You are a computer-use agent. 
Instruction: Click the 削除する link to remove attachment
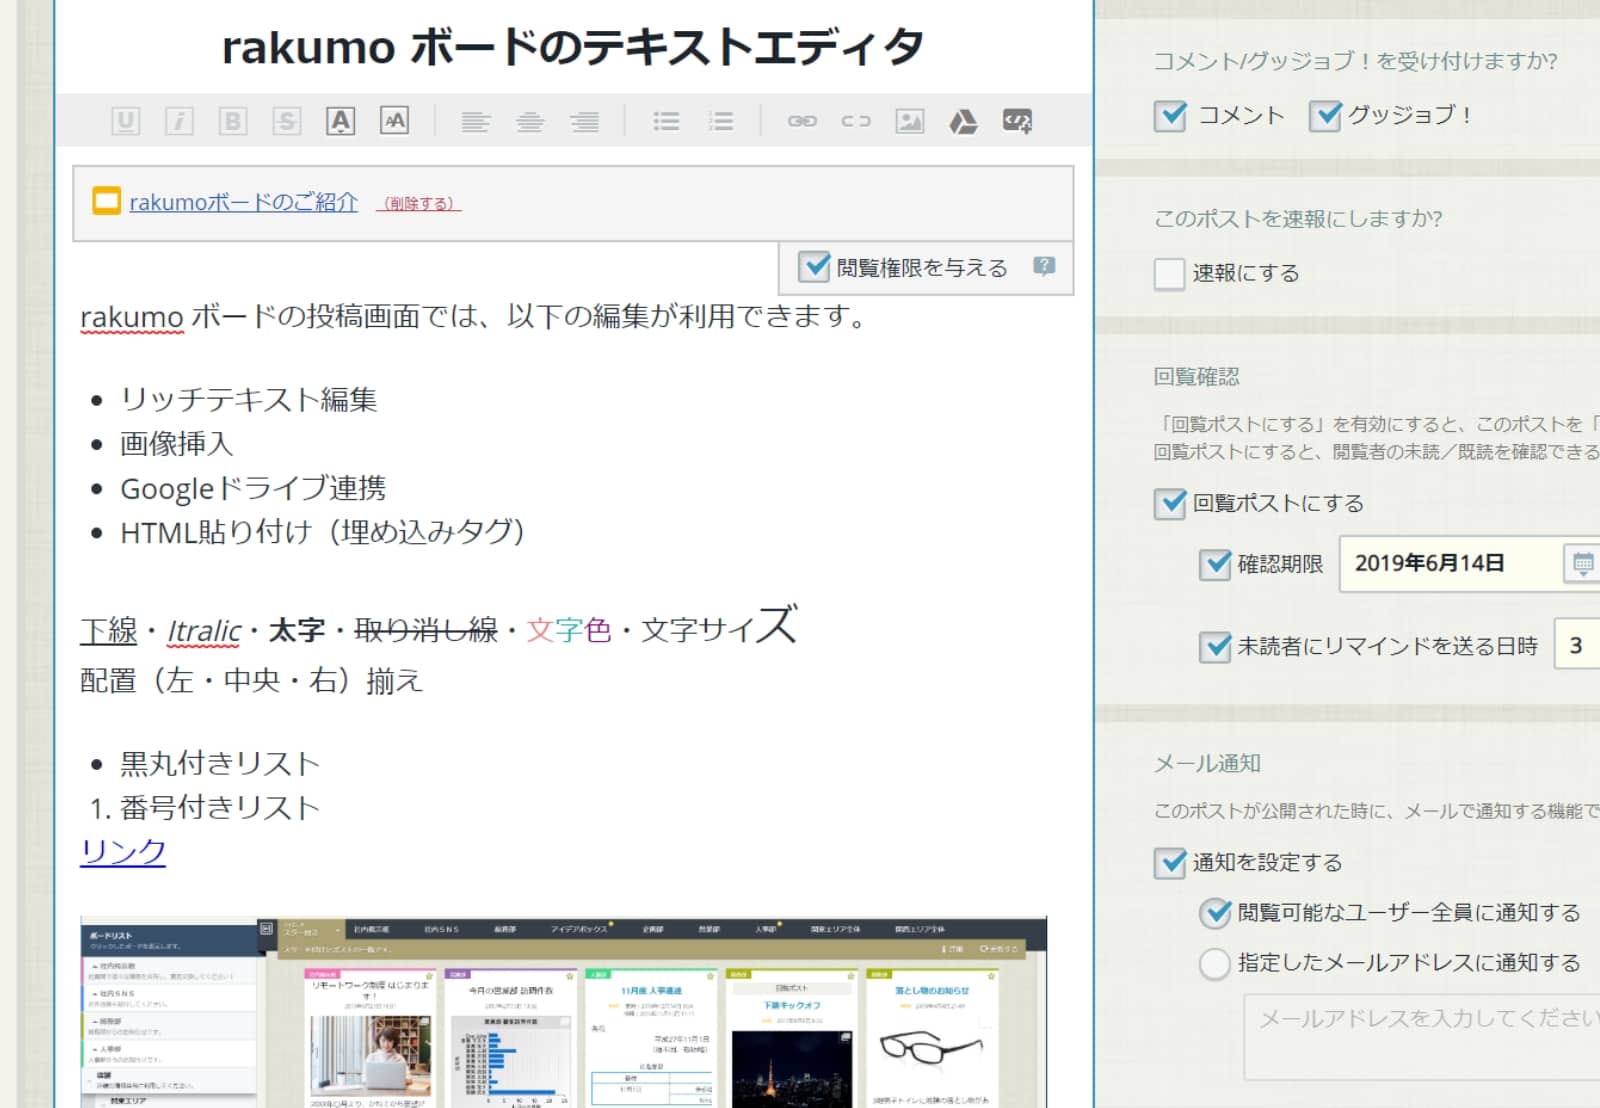(420, 203)
